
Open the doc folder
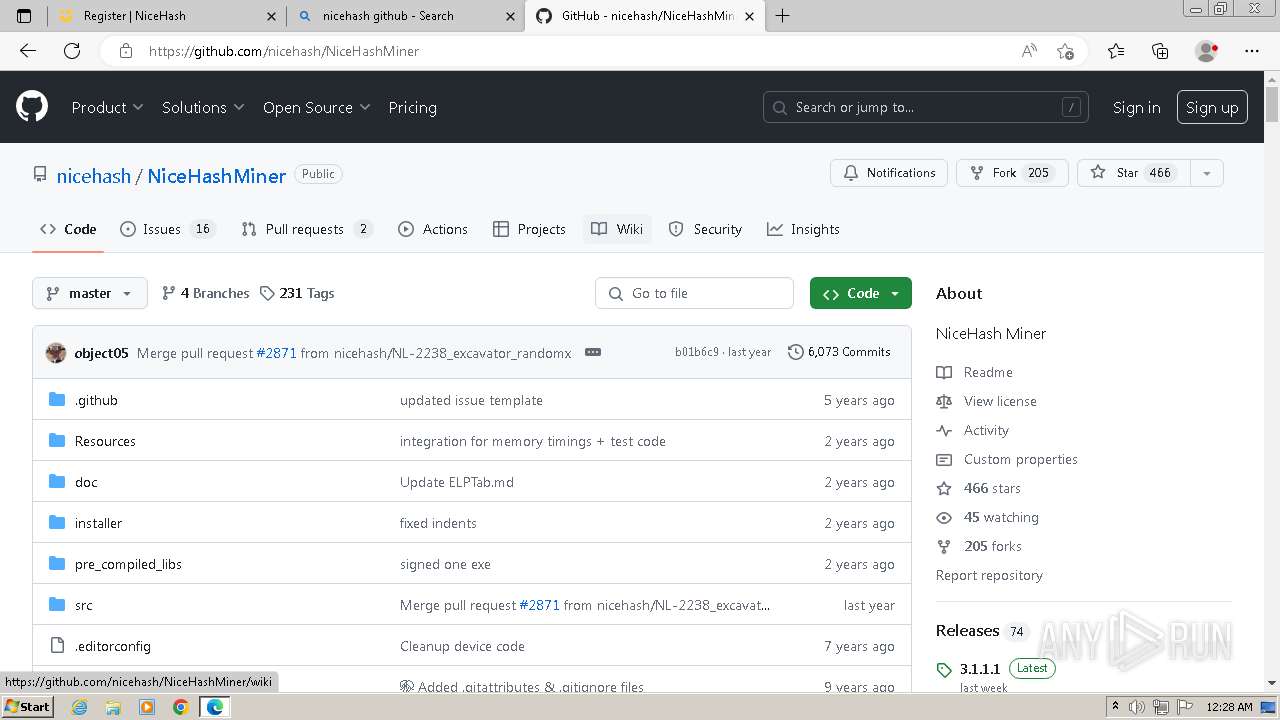86,482
